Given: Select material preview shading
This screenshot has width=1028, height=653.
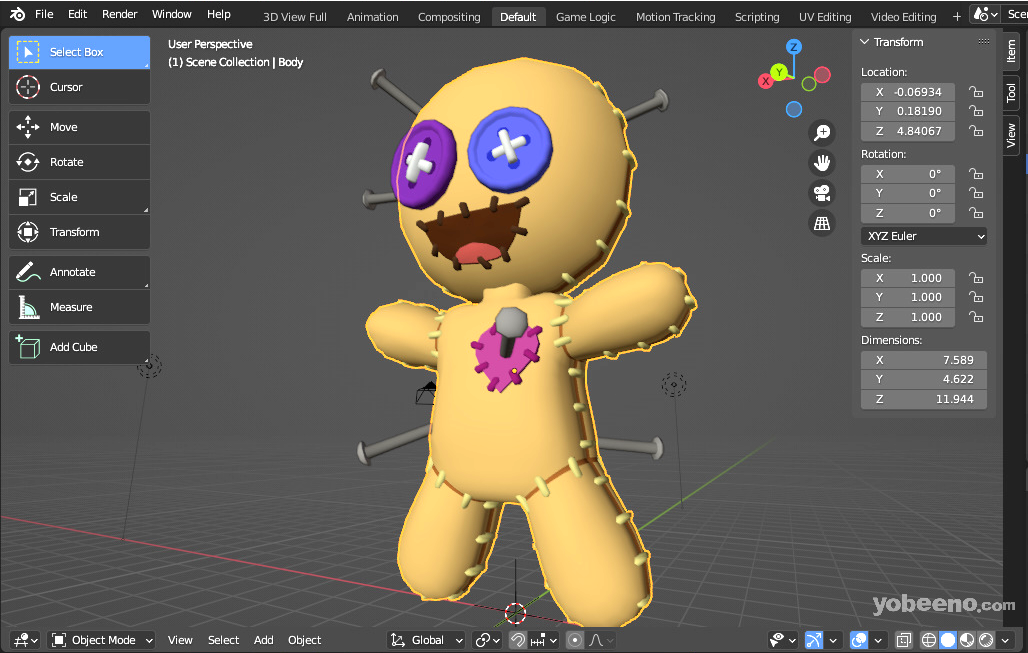Looking at the screenshot, I should point(967,640).
